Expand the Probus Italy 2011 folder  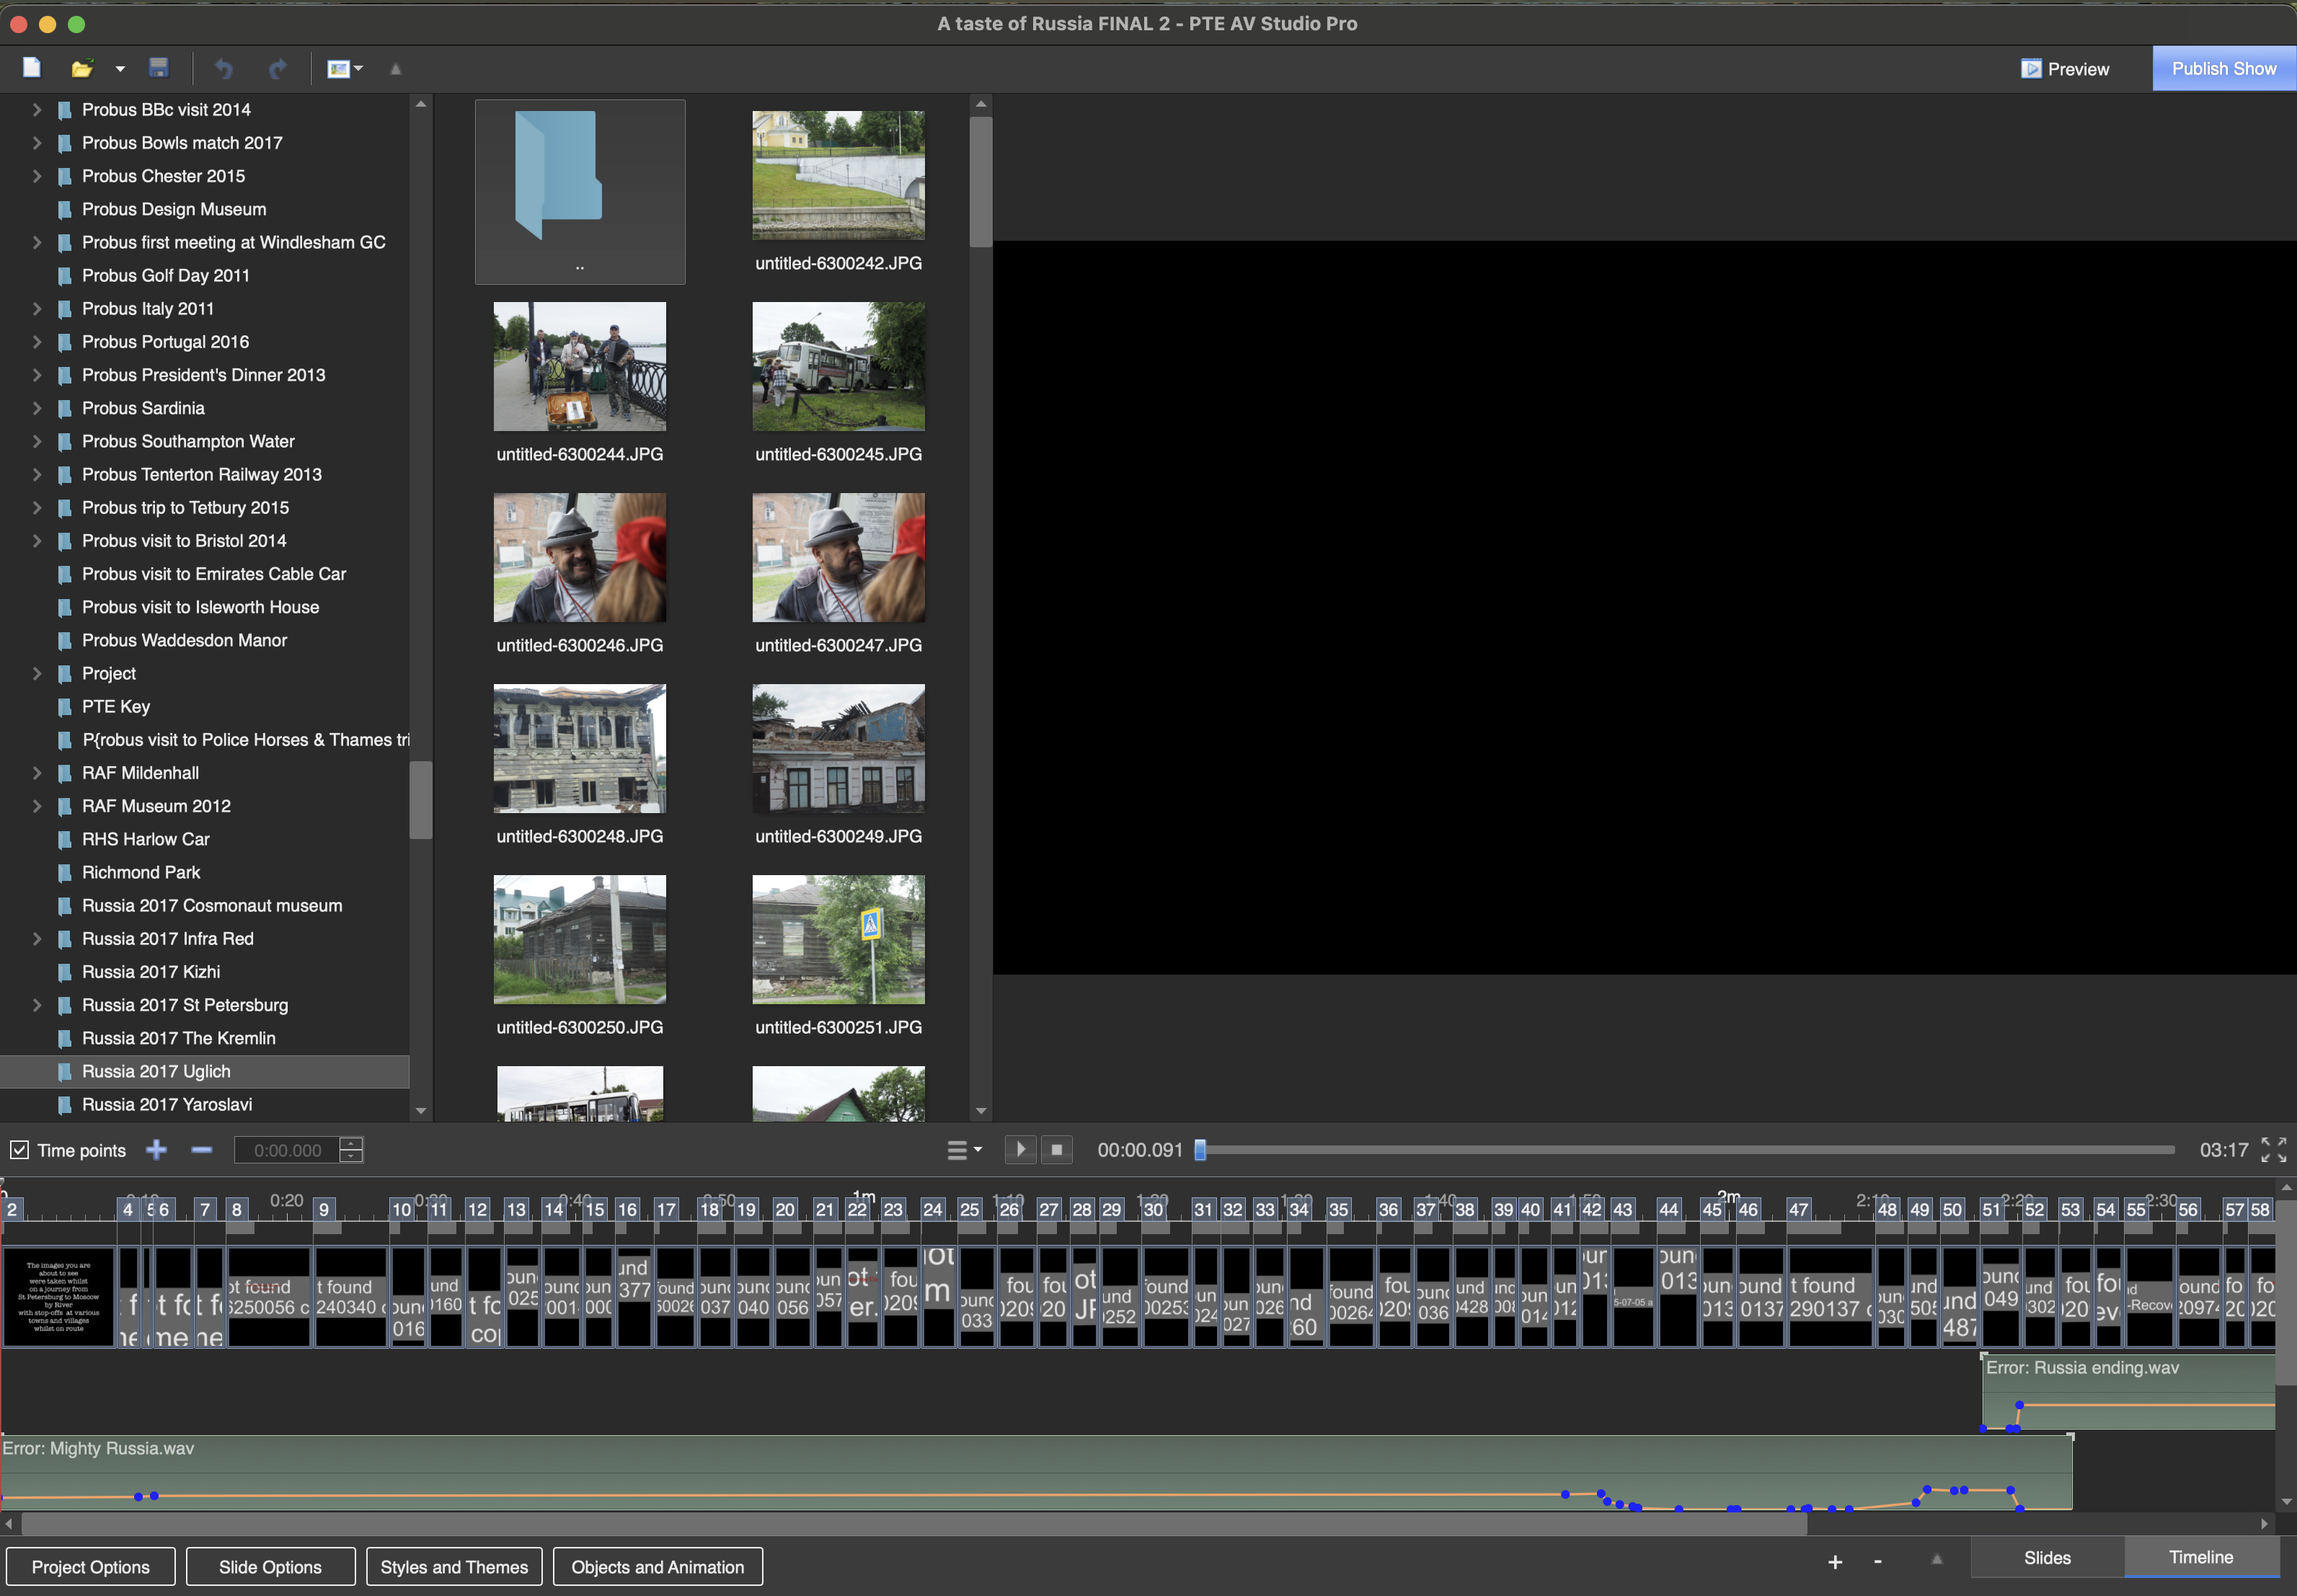point(37,309)
